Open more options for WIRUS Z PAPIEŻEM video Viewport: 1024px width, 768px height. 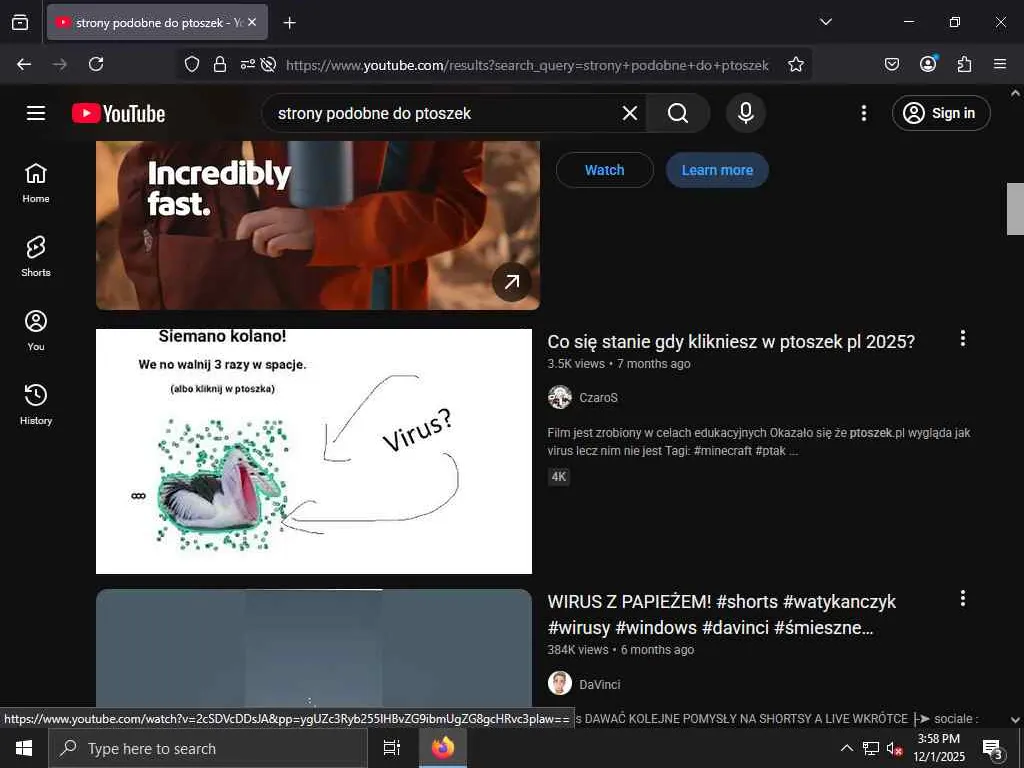click(963, 598)
